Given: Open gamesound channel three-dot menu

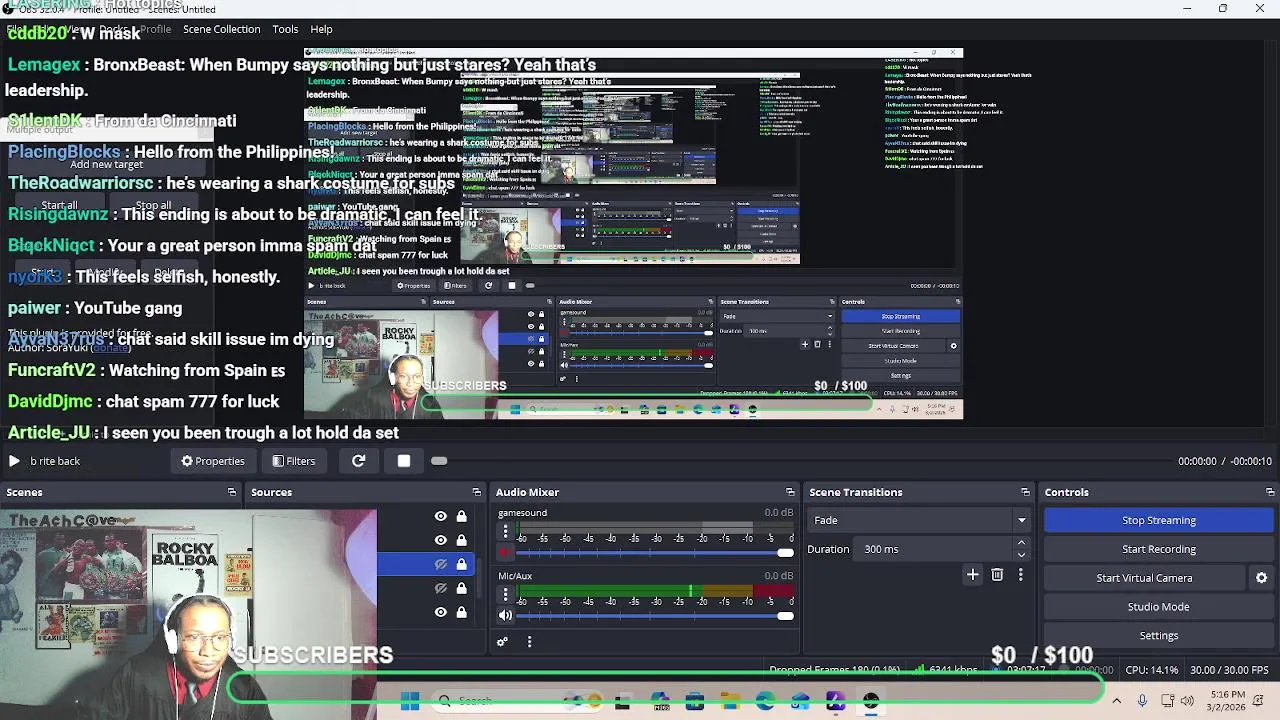Looking at the screenshot, I should (505, 532).
